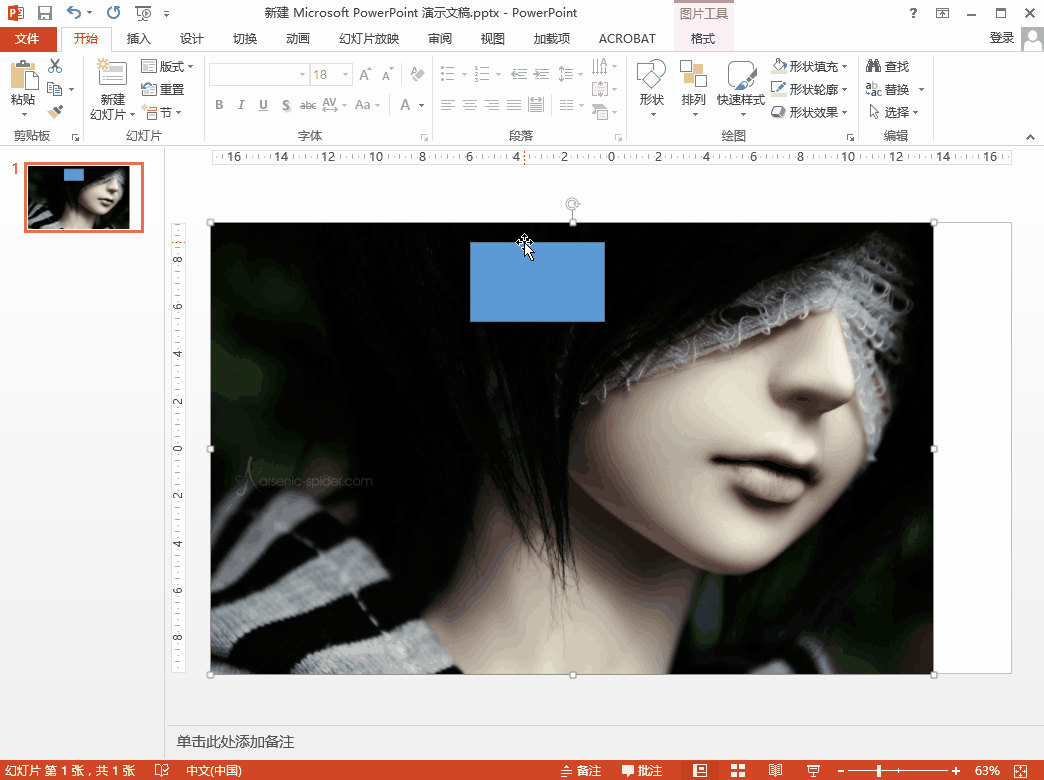Open the File (文件) tab
The image size is (1044, 780).
point(27,39)
